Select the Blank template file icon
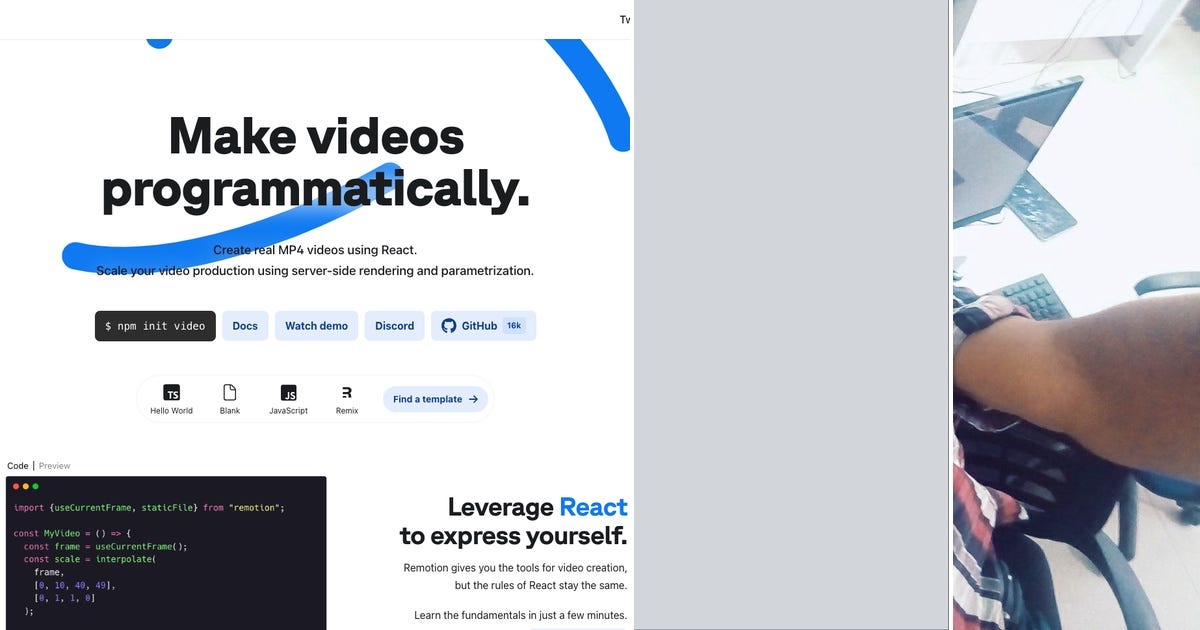1200x630 pixels. 230,393
